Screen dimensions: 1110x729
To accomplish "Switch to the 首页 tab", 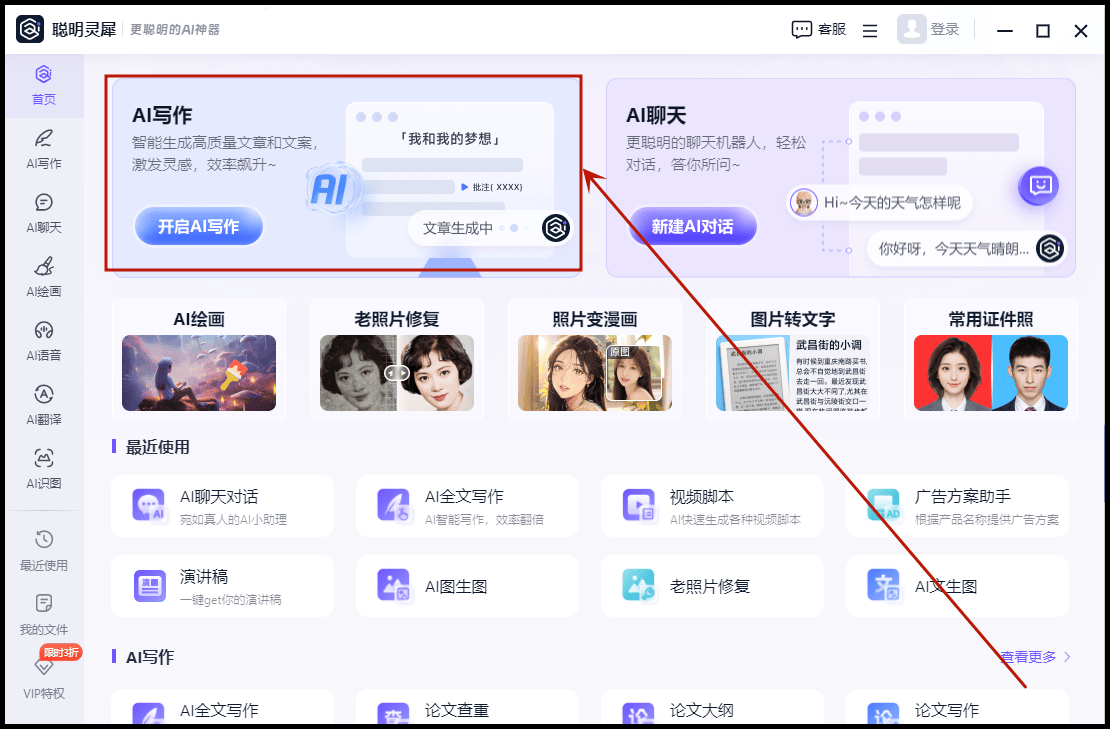I will [43, 86].
